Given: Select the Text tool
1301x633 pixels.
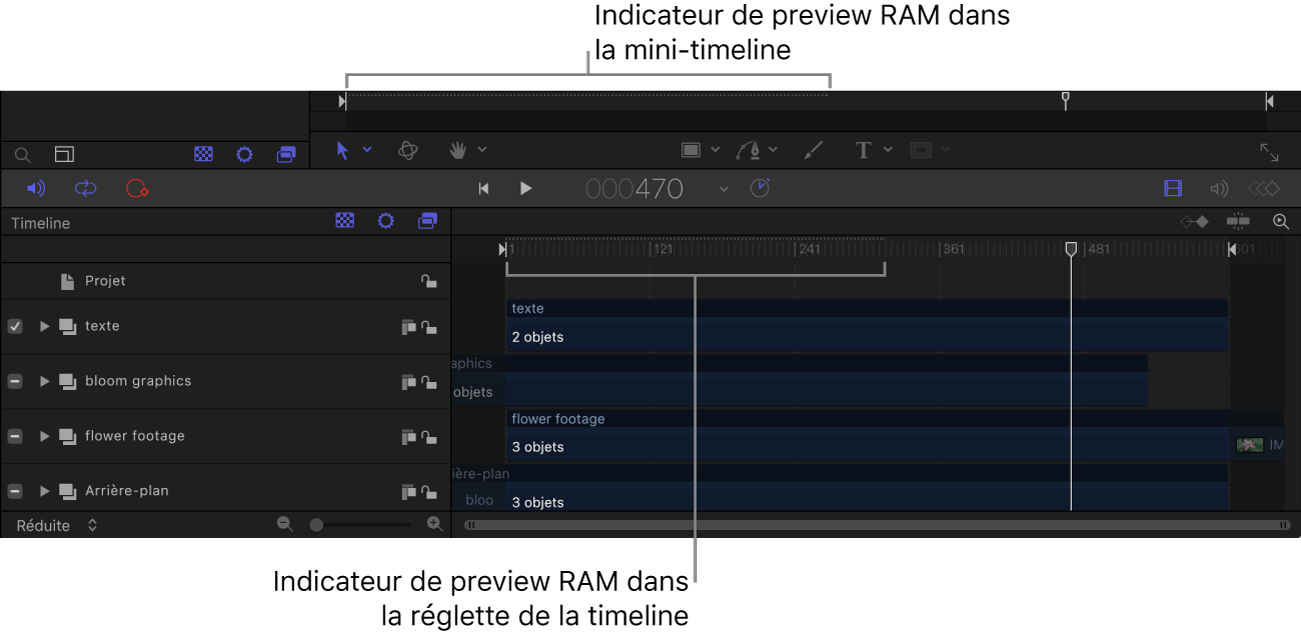Looking at the screenshot, I should point(863,149).
